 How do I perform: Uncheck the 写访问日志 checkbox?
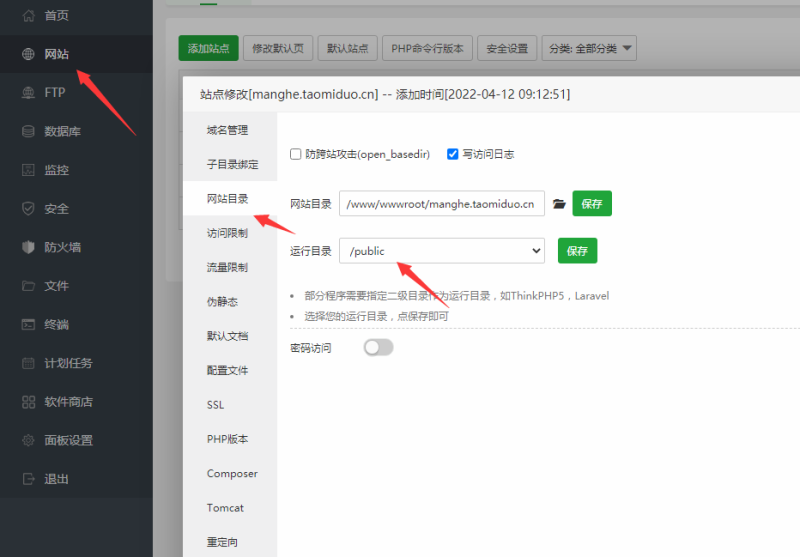[x=453, y=154]
